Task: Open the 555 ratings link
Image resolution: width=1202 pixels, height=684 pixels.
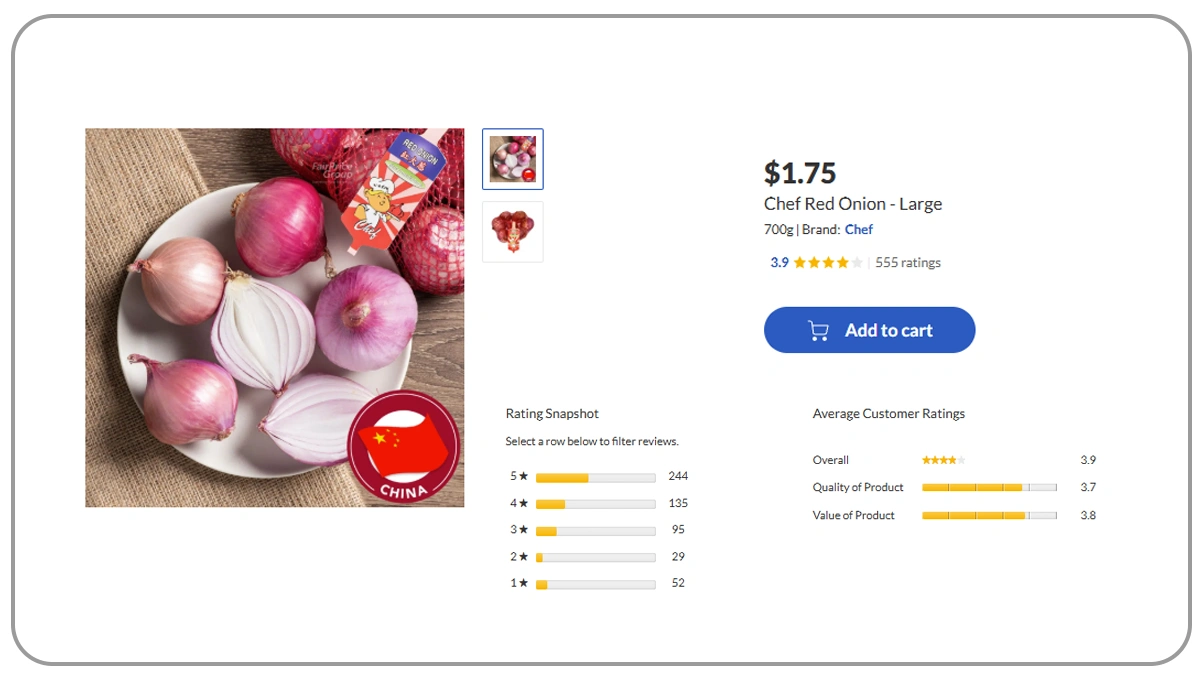Action: (907, 263)
